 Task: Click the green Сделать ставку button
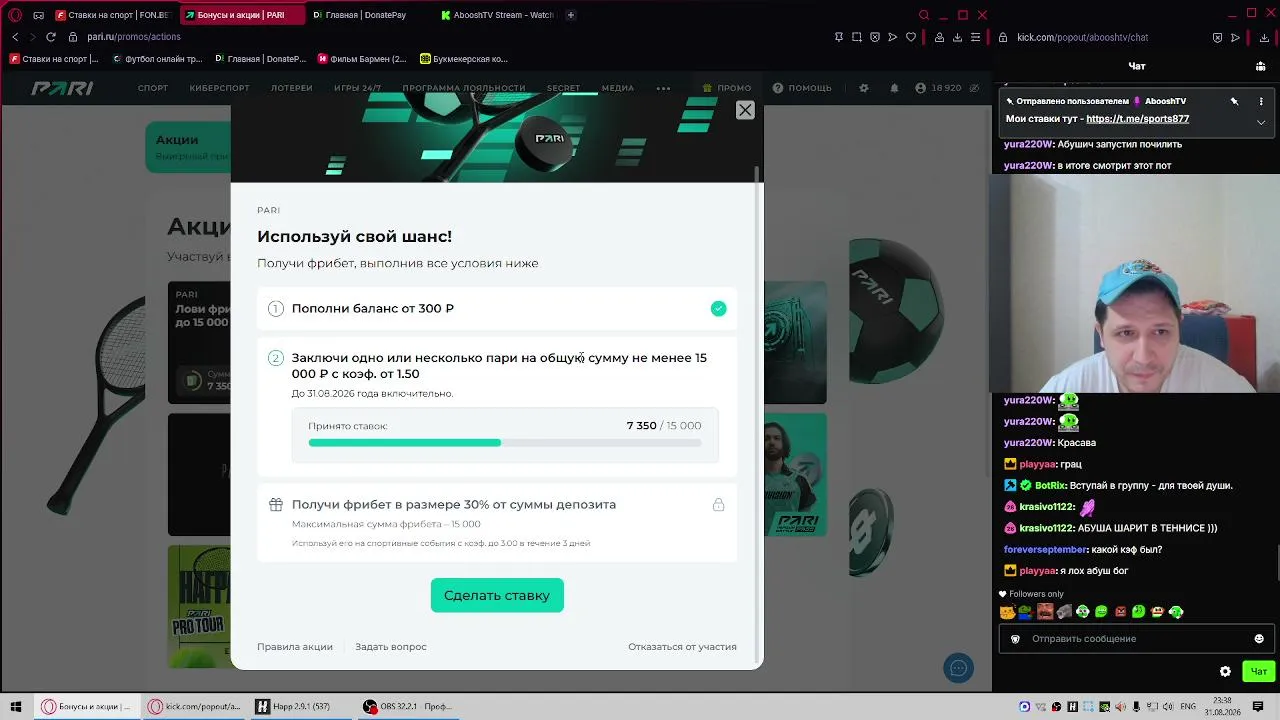(497, 595)
